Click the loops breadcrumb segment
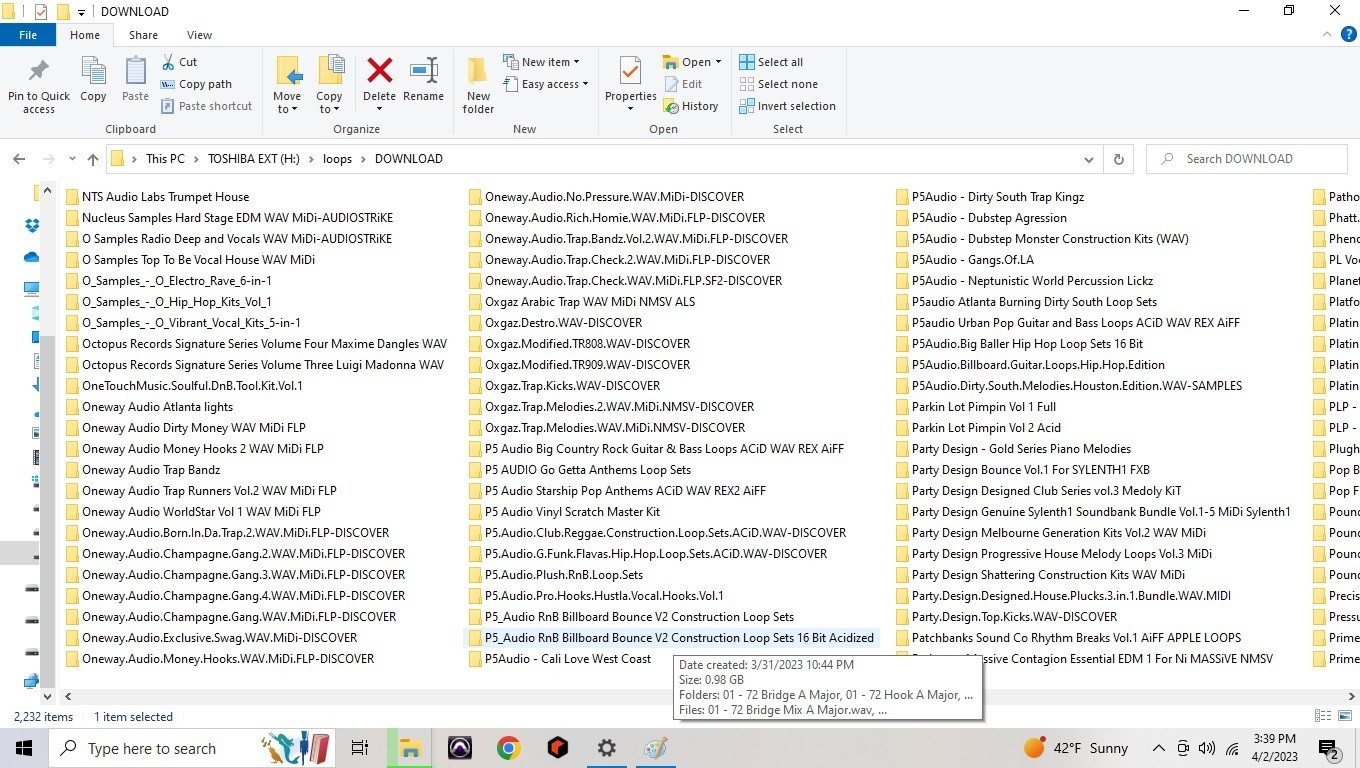Viewport: 1360px width, 768px height. click(x=337, y=159)
